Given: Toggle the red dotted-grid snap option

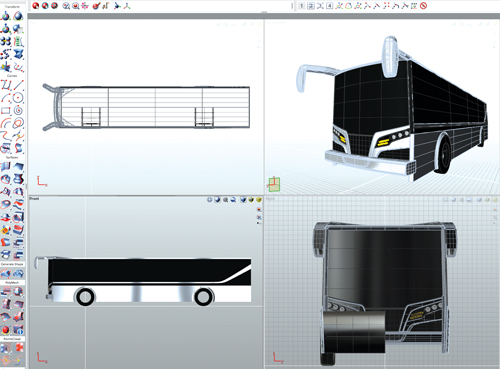Looking at the screenshot, I should tap(387, 6).
